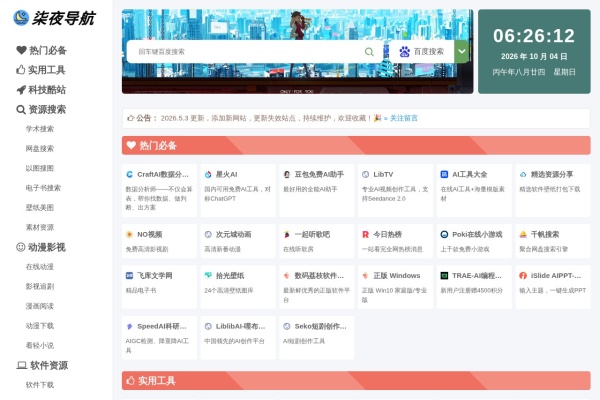Click the 精品电子书 description text
The width and height of the screenshot is (600, 400).
tap(141, 291)
